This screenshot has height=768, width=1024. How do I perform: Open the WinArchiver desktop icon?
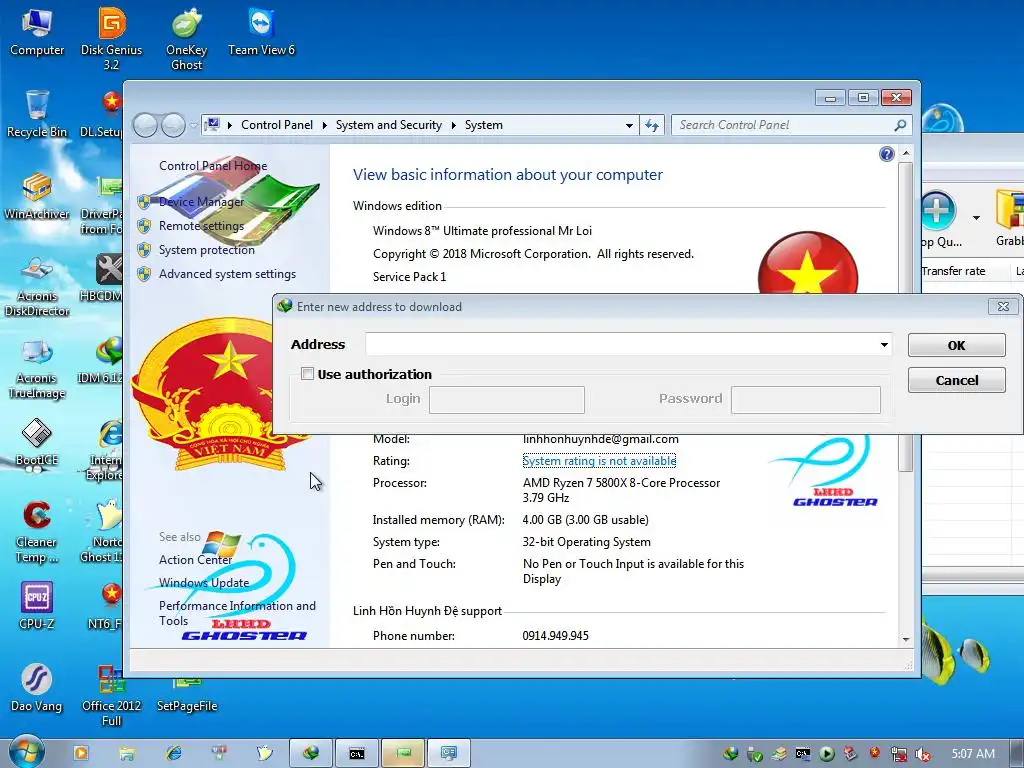(x=37, y=196)
